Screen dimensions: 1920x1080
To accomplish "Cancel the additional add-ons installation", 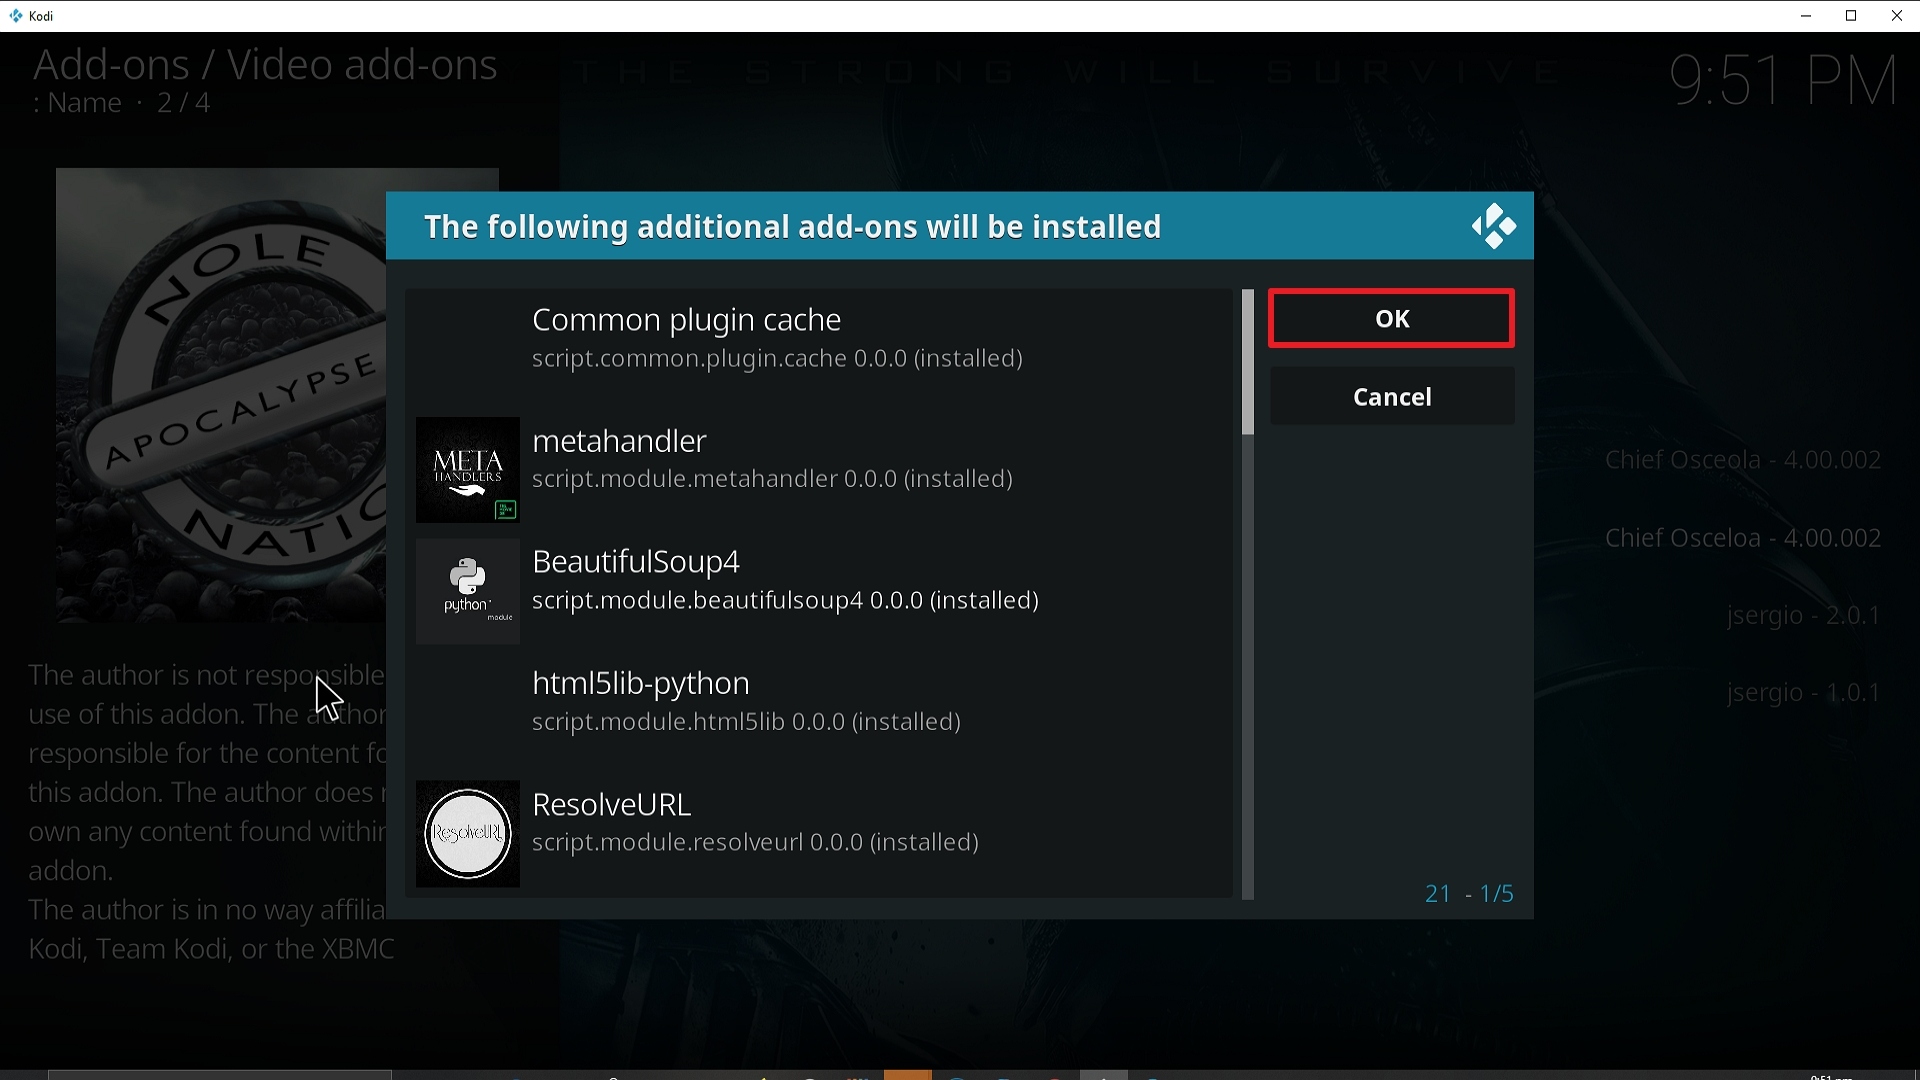I will [1392, 397].
